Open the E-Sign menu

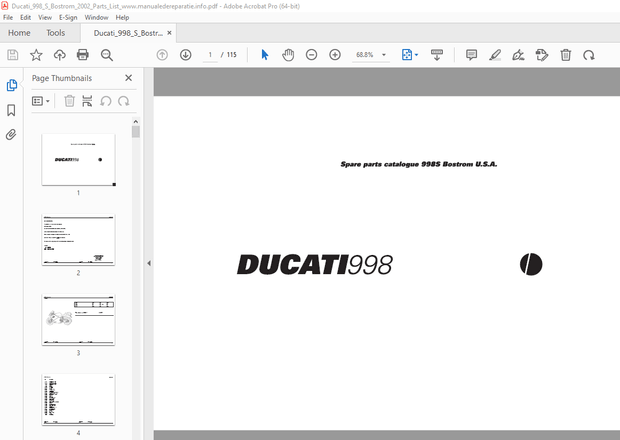coord(68,17)
